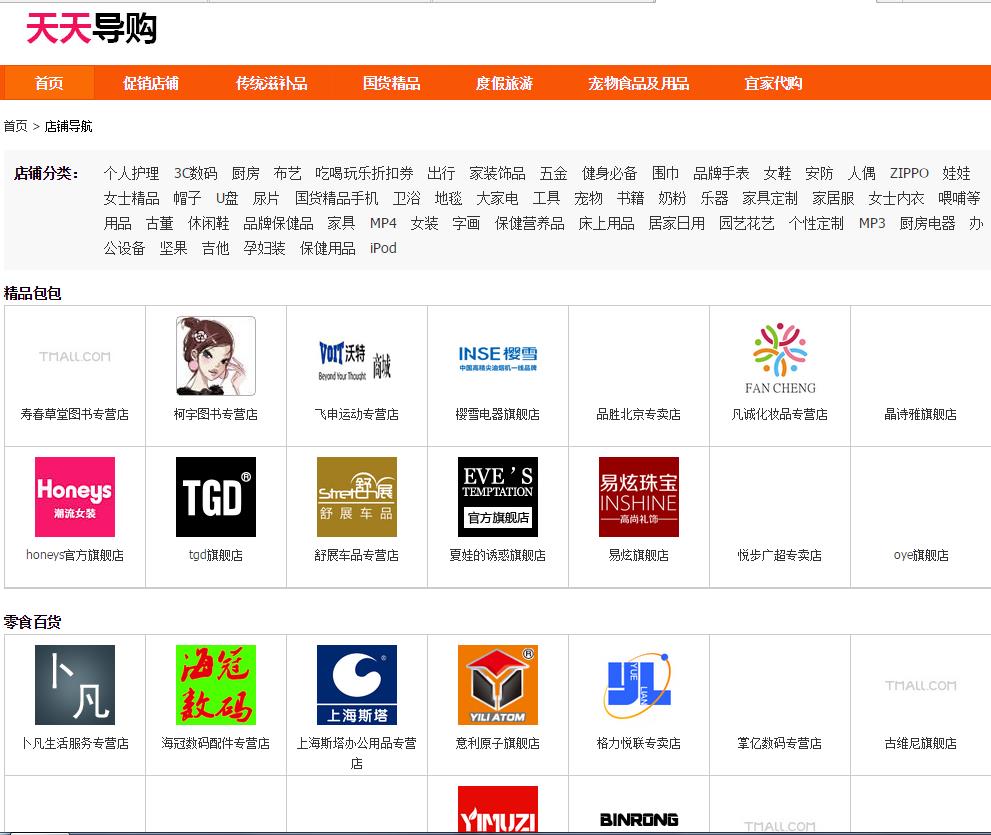This screenshot has height=835, width=991.
Task: Open the 掌亿数码专营店 store link
Action: click(x=780, y=743)
